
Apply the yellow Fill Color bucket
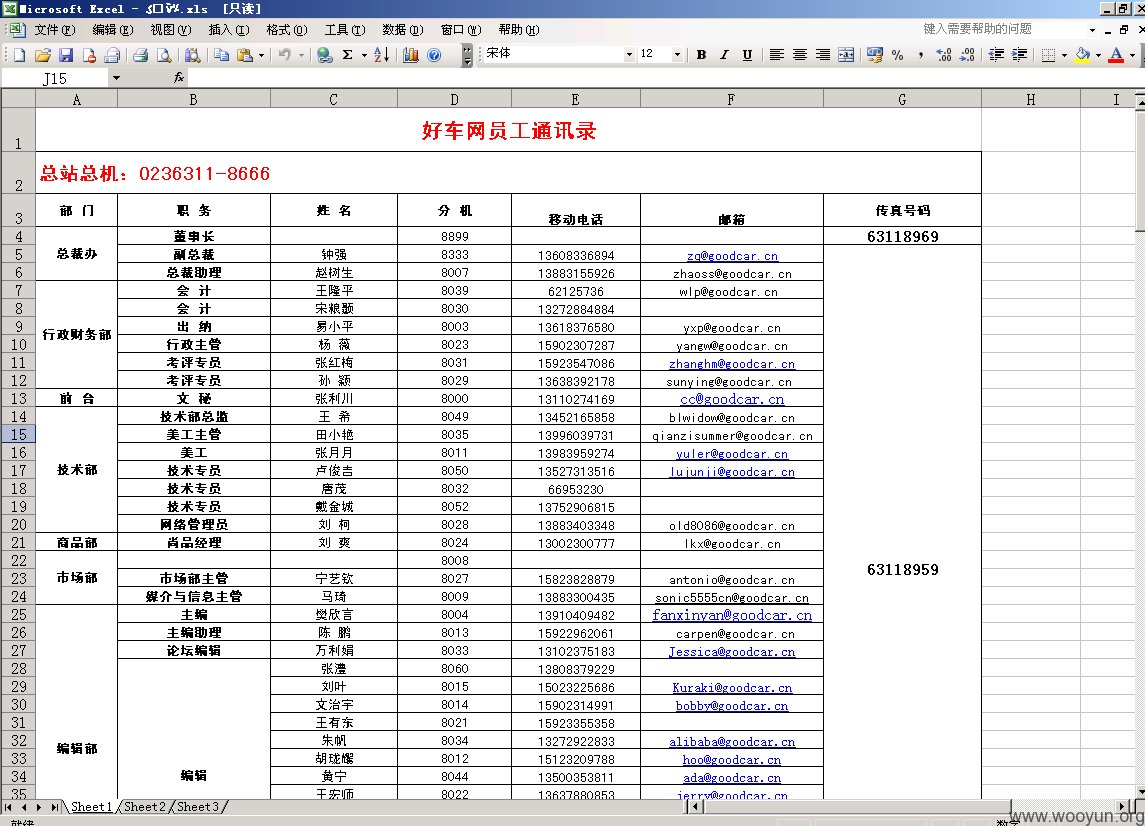tap(1083, 55)
